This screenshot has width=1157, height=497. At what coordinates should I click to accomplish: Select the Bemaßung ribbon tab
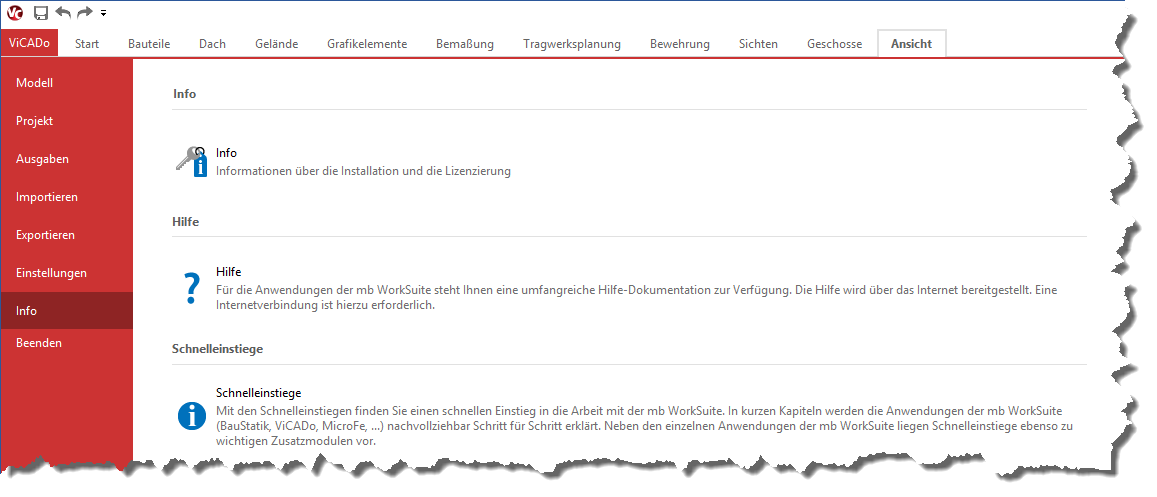click(x=465, y=44)
